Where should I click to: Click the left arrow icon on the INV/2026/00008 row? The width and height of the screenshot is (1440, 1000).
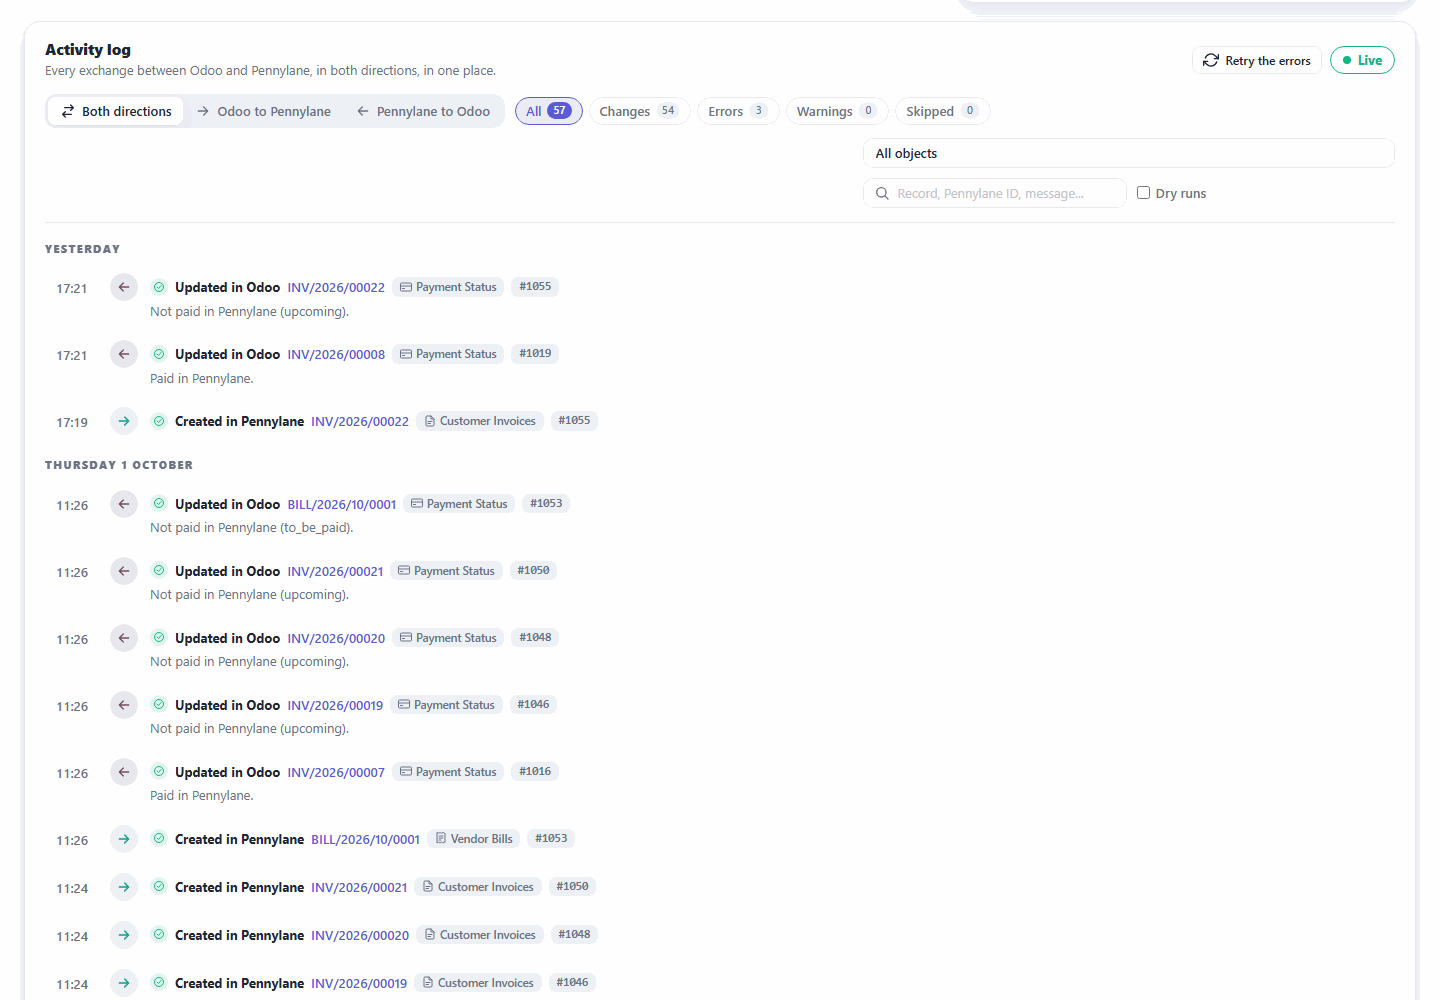click(124, 354)
